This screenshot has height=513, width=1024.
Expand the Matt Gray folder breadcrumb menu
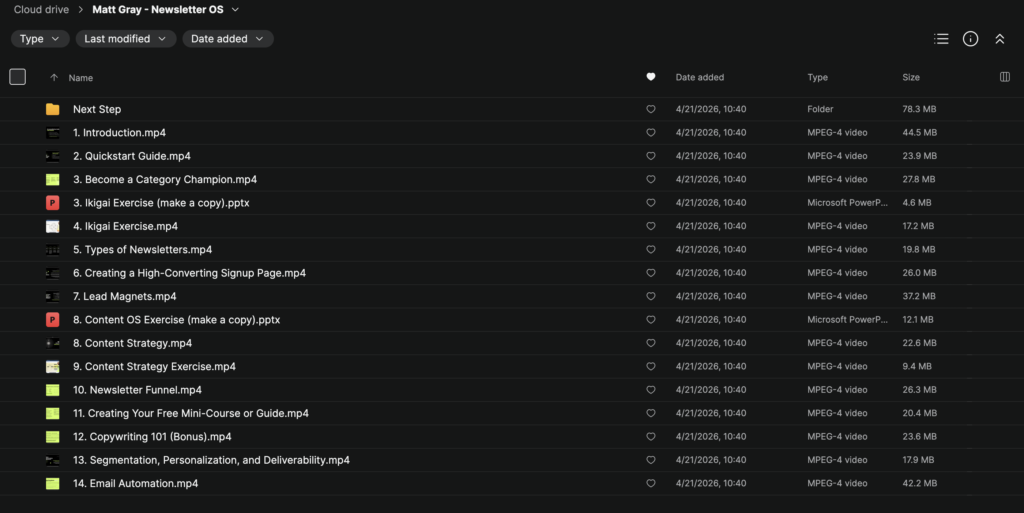[x=235, y=10]
